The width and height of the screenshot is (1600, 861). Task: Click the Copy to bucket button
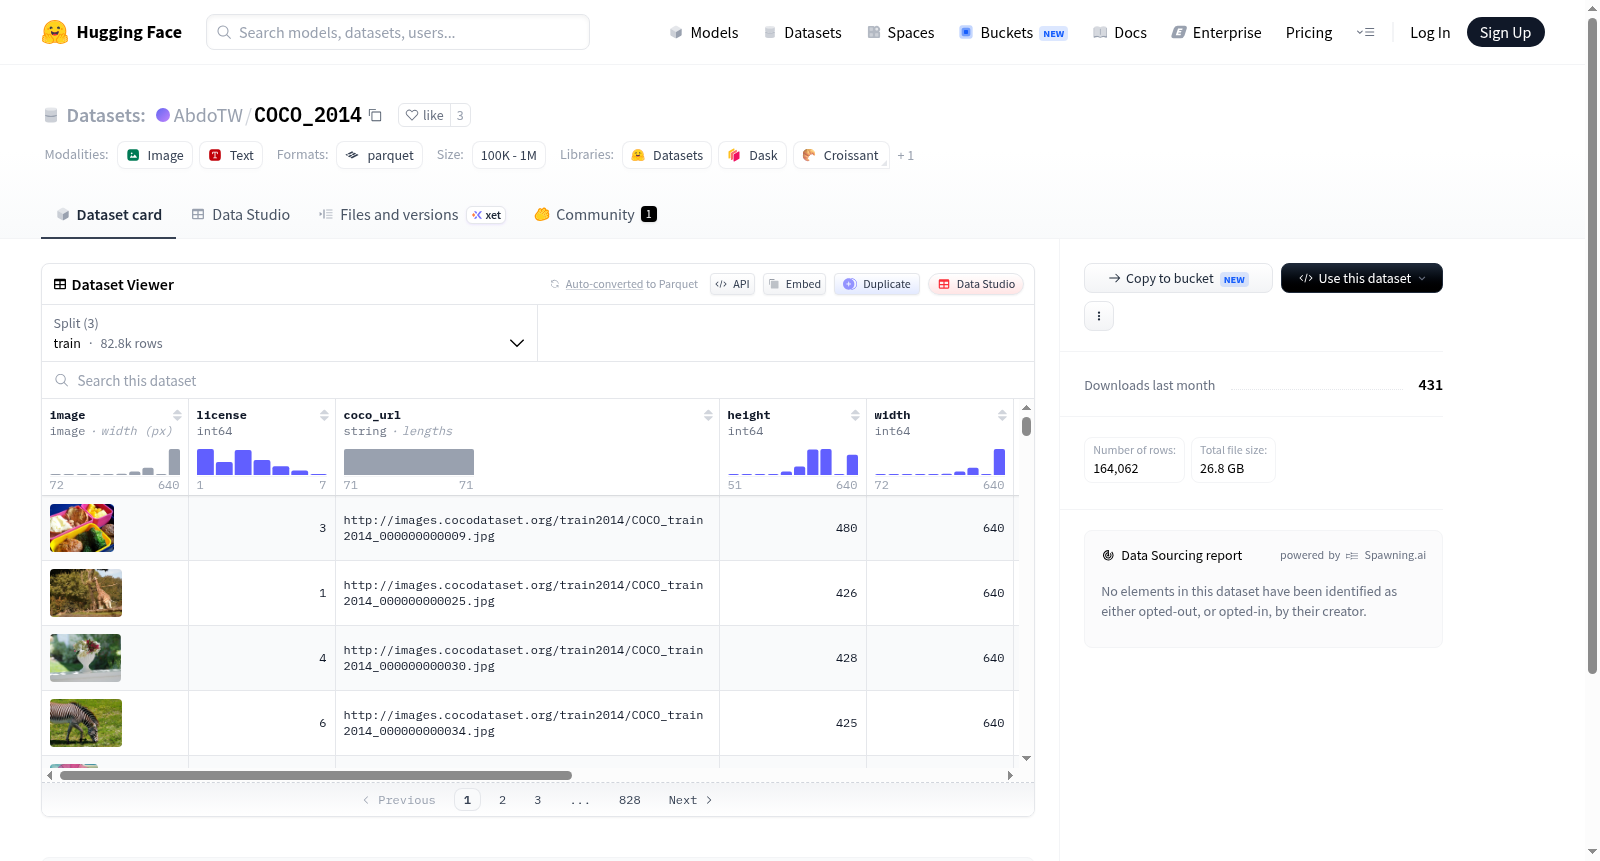(x=1178, y=278)
